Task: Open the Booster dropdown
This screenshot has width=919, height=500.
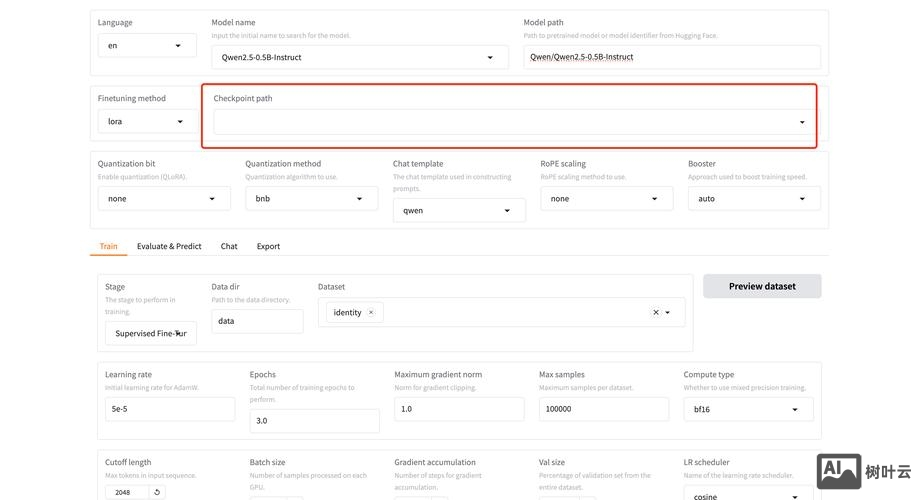Action: (754, 198)
